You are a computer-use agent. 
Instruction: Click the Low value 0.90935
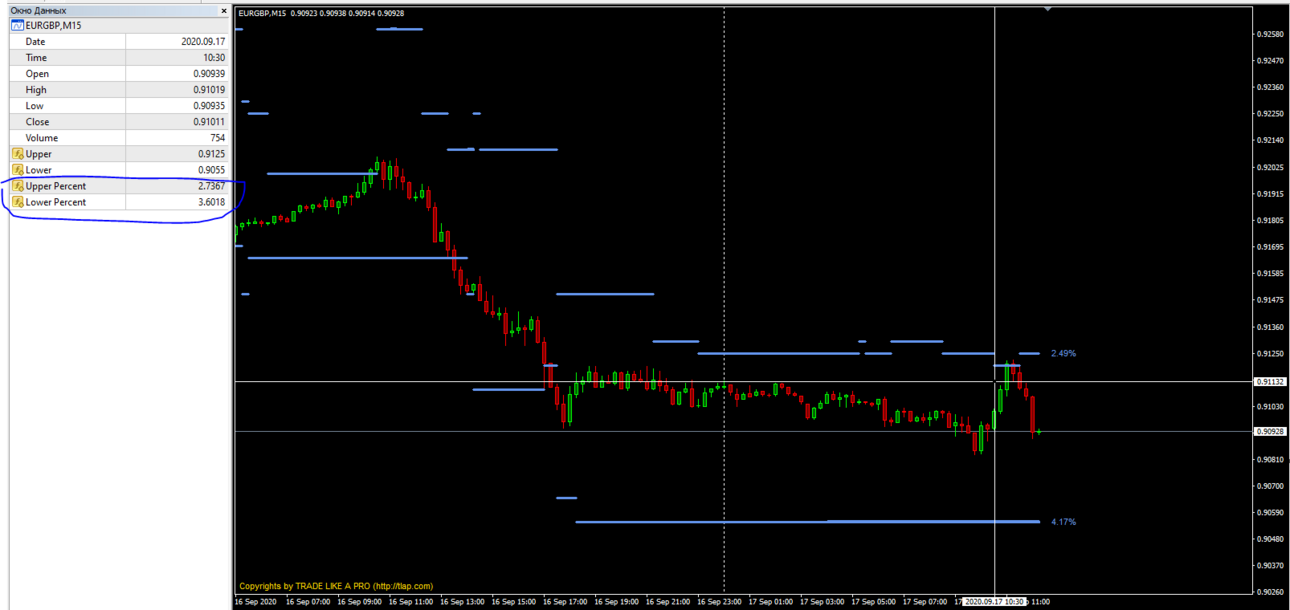pos(209,106)
